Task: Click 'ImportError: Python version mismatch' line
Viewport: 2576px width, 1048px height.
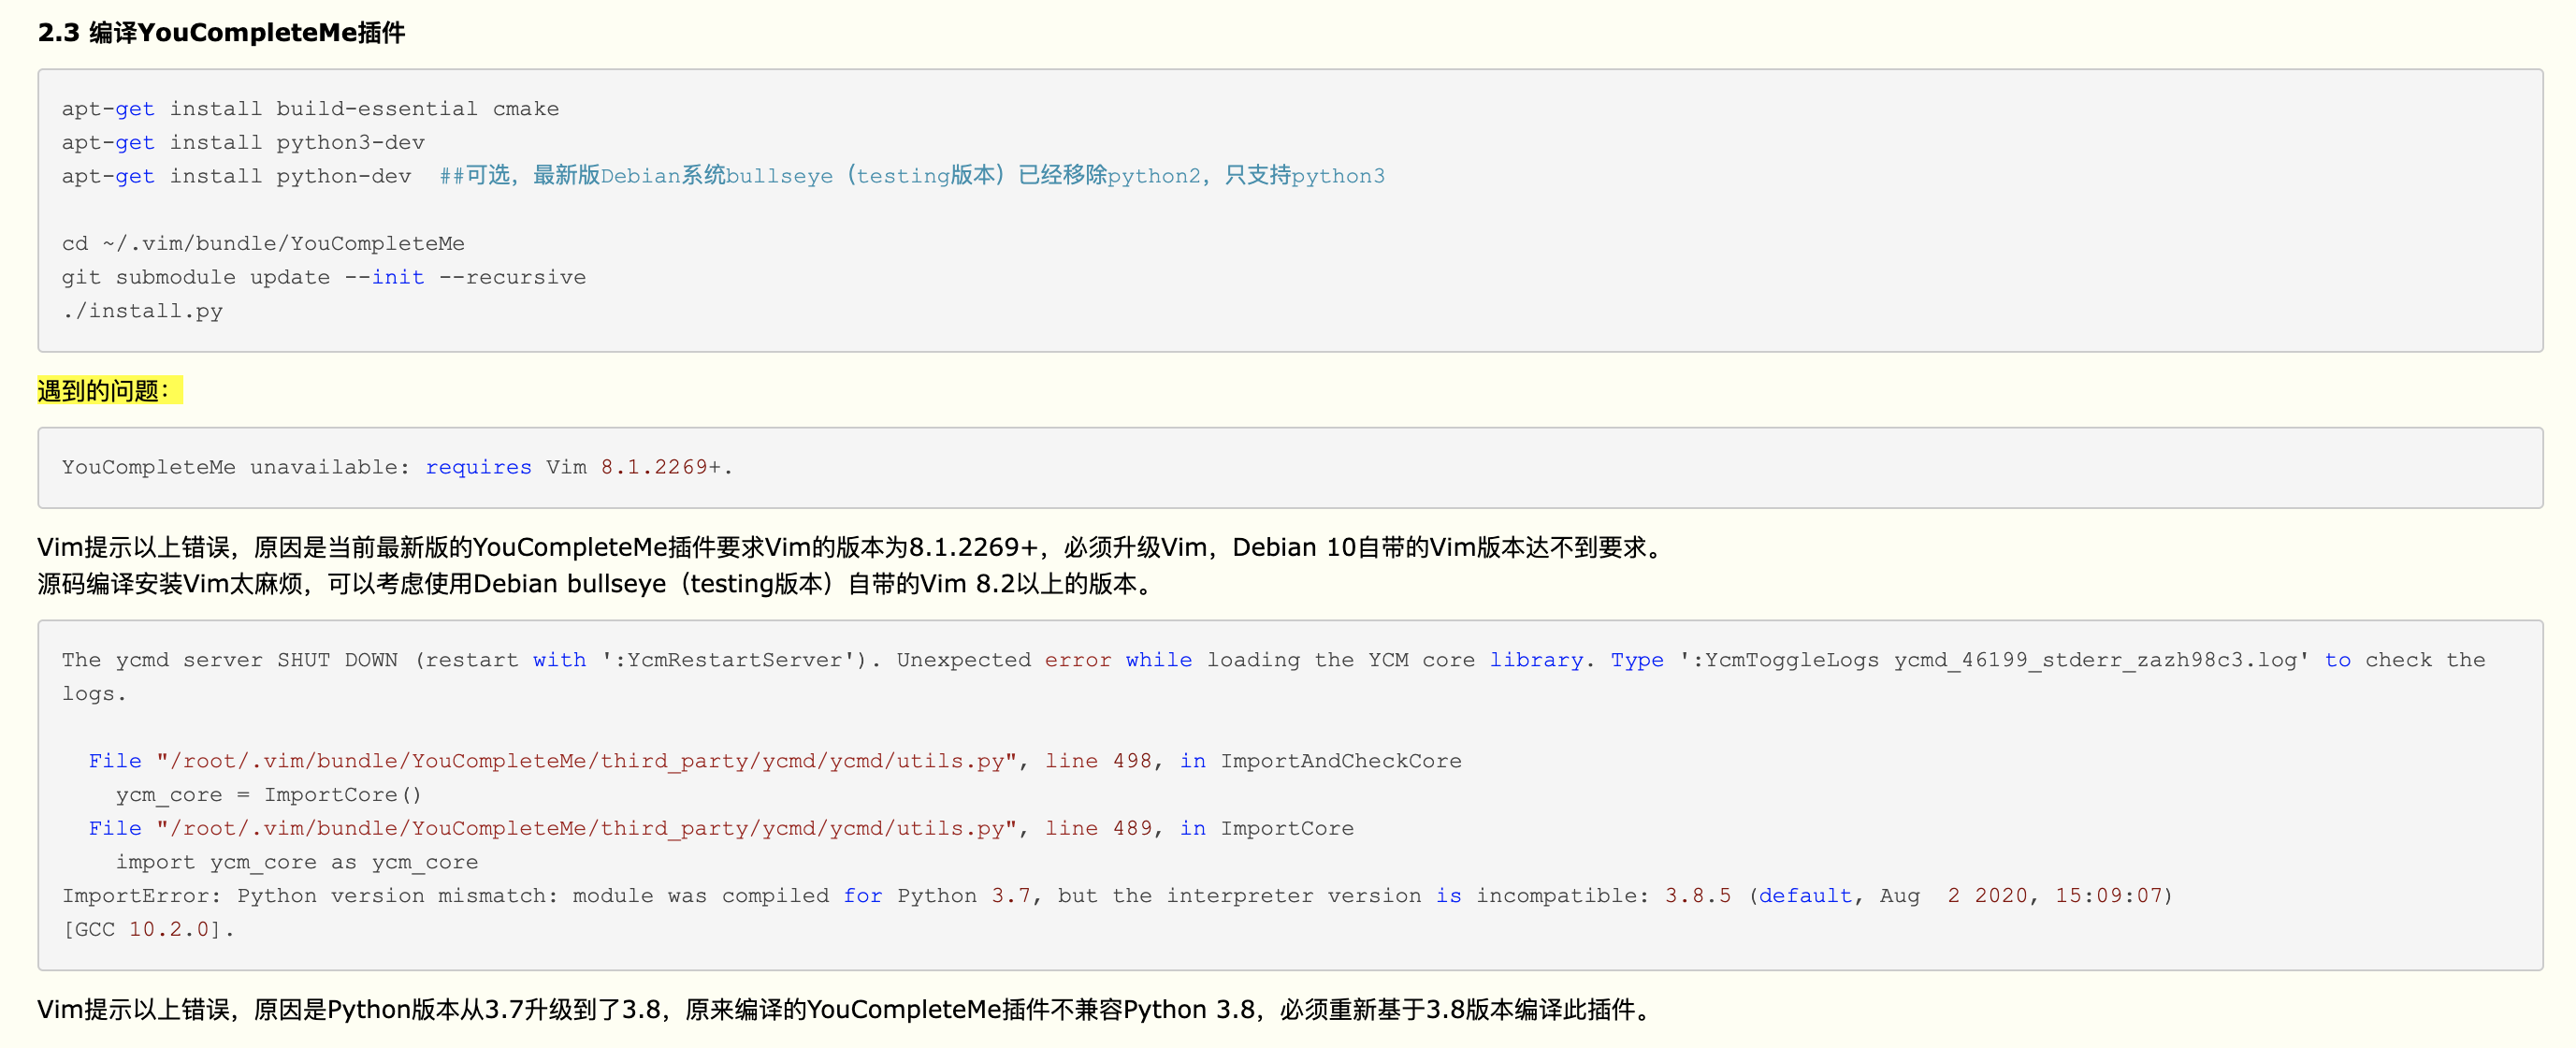Action: 1118,896
